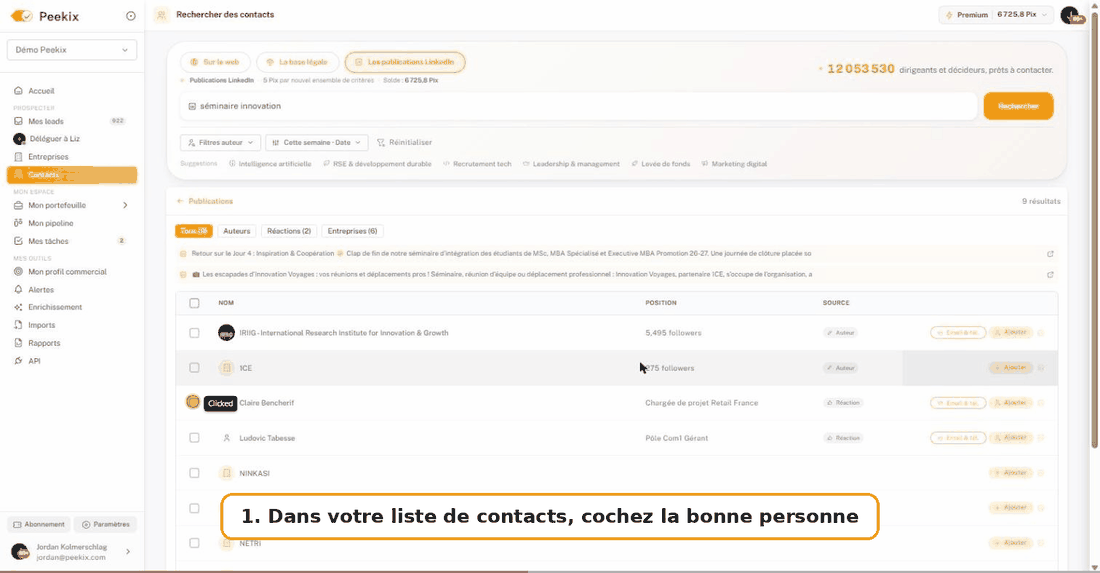Go to Entreprises in the sidebar

click(48, 156)
